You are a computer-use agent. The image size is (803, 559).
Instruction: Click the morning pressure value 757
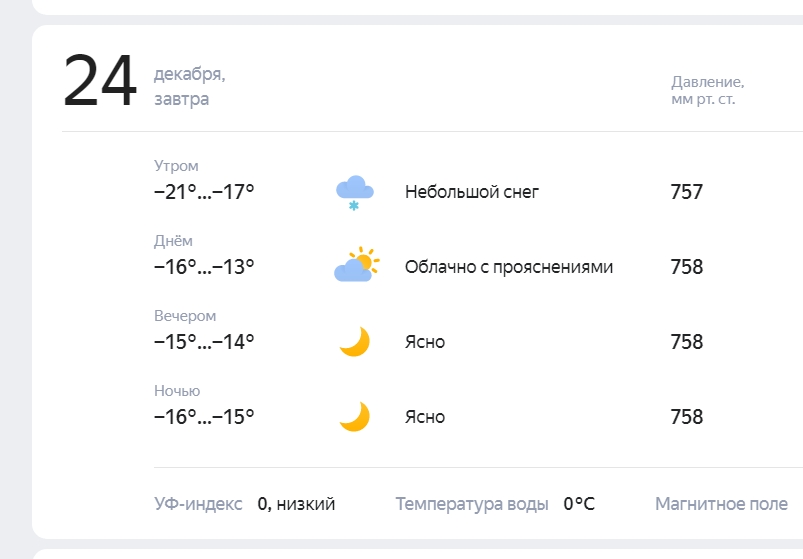687,192
